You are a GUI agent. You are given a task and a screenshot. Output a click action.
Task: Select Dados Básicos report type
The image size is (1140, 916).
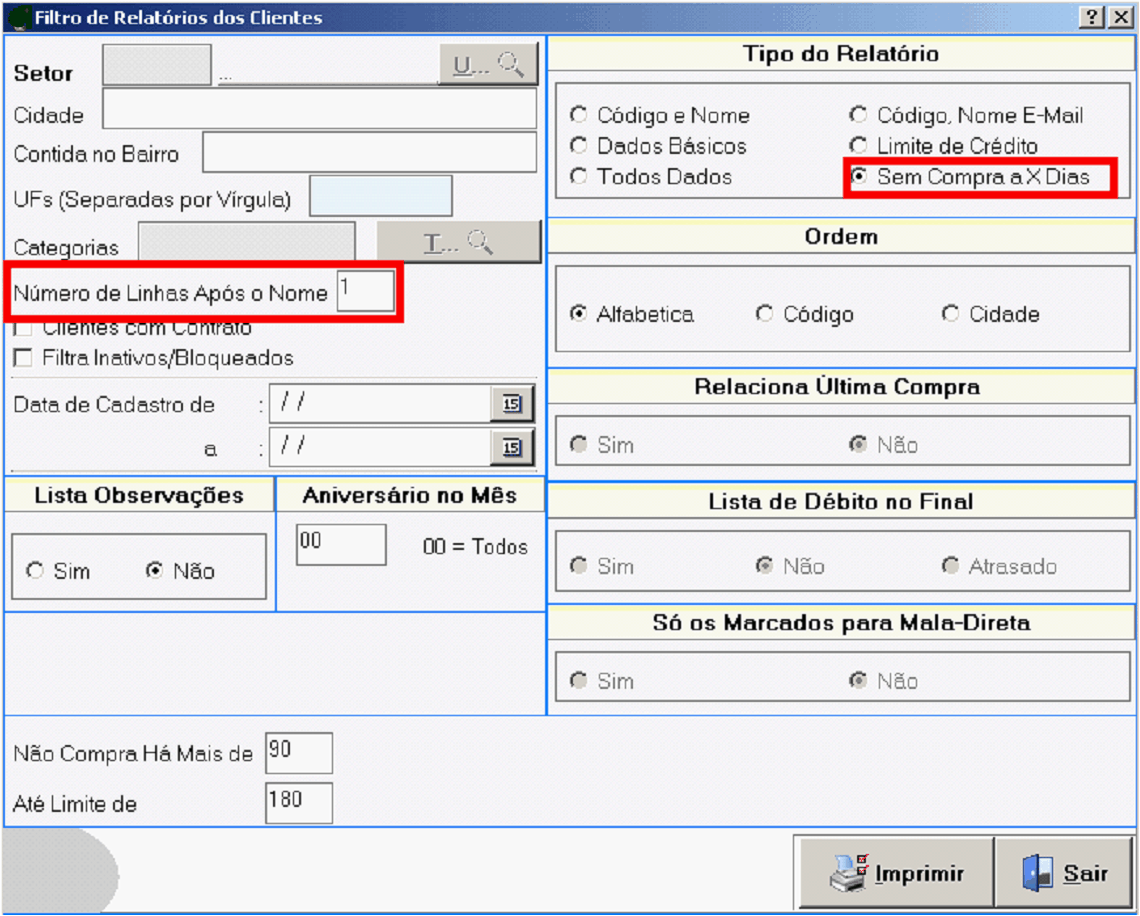coord(578,146)
